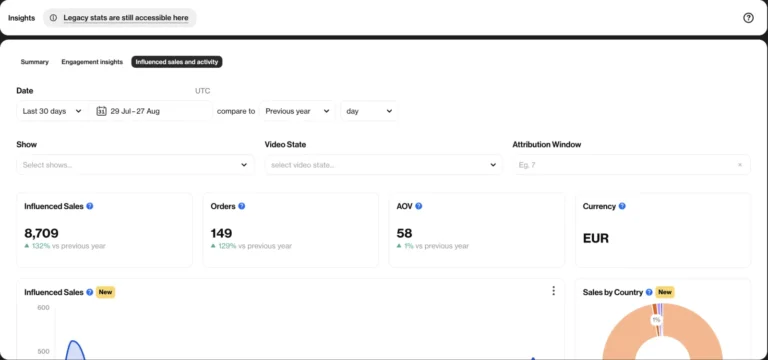This screenshot has width=768, height=360.
Task: Click the Orders card help icon
Action: pos(241,206)
